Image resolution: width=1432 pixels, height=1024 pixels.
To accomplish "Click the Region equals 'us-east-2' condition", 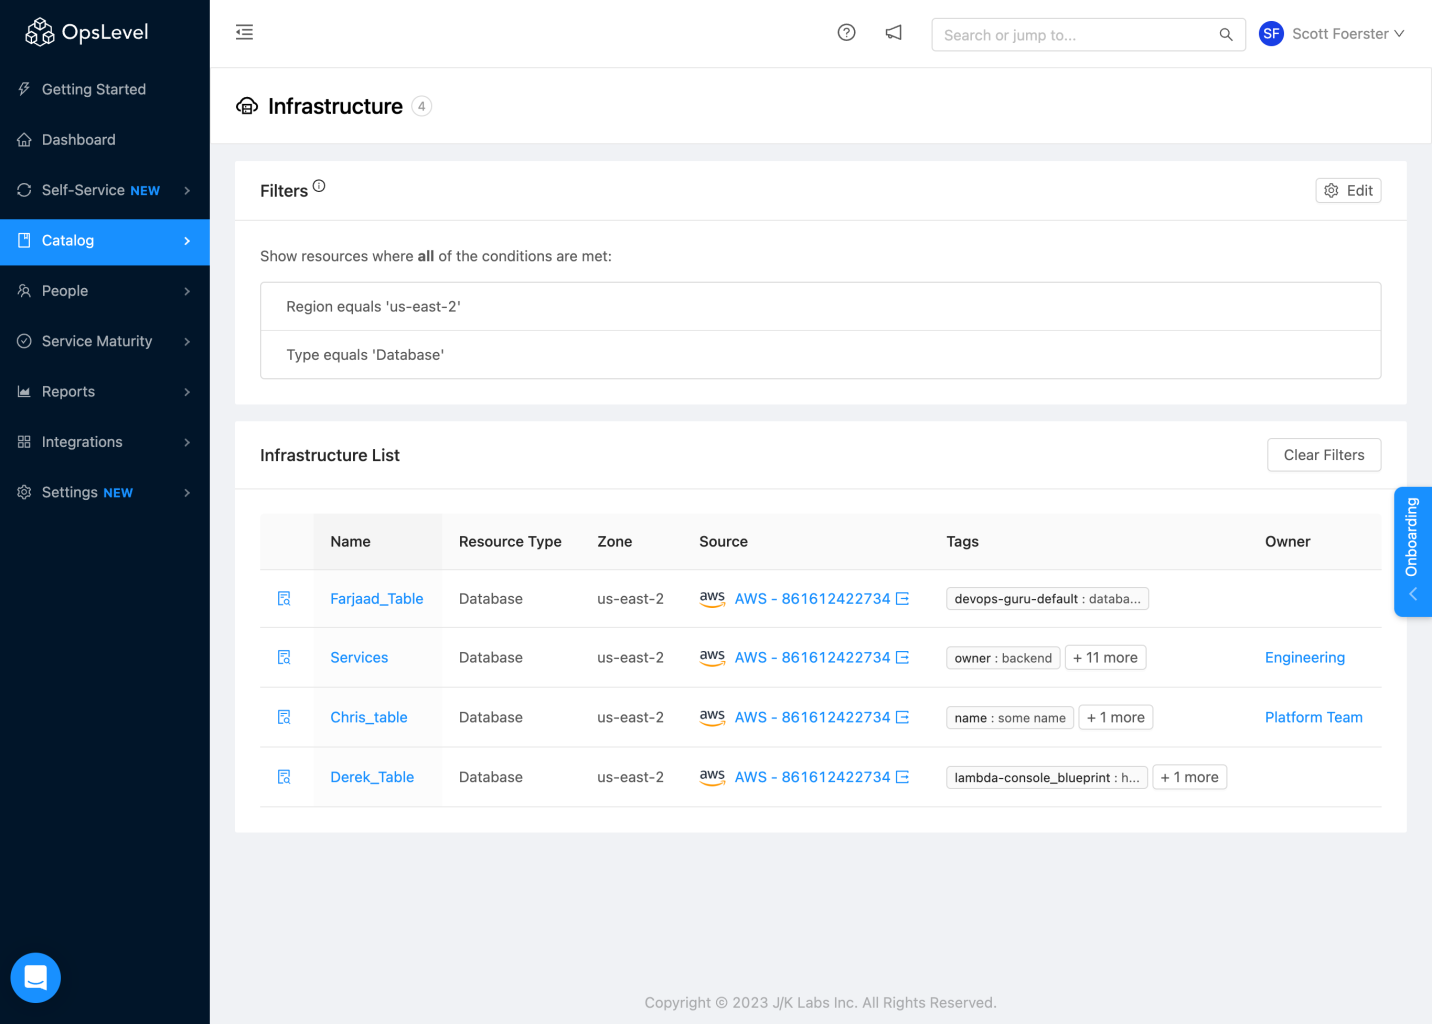I will 820,306.
